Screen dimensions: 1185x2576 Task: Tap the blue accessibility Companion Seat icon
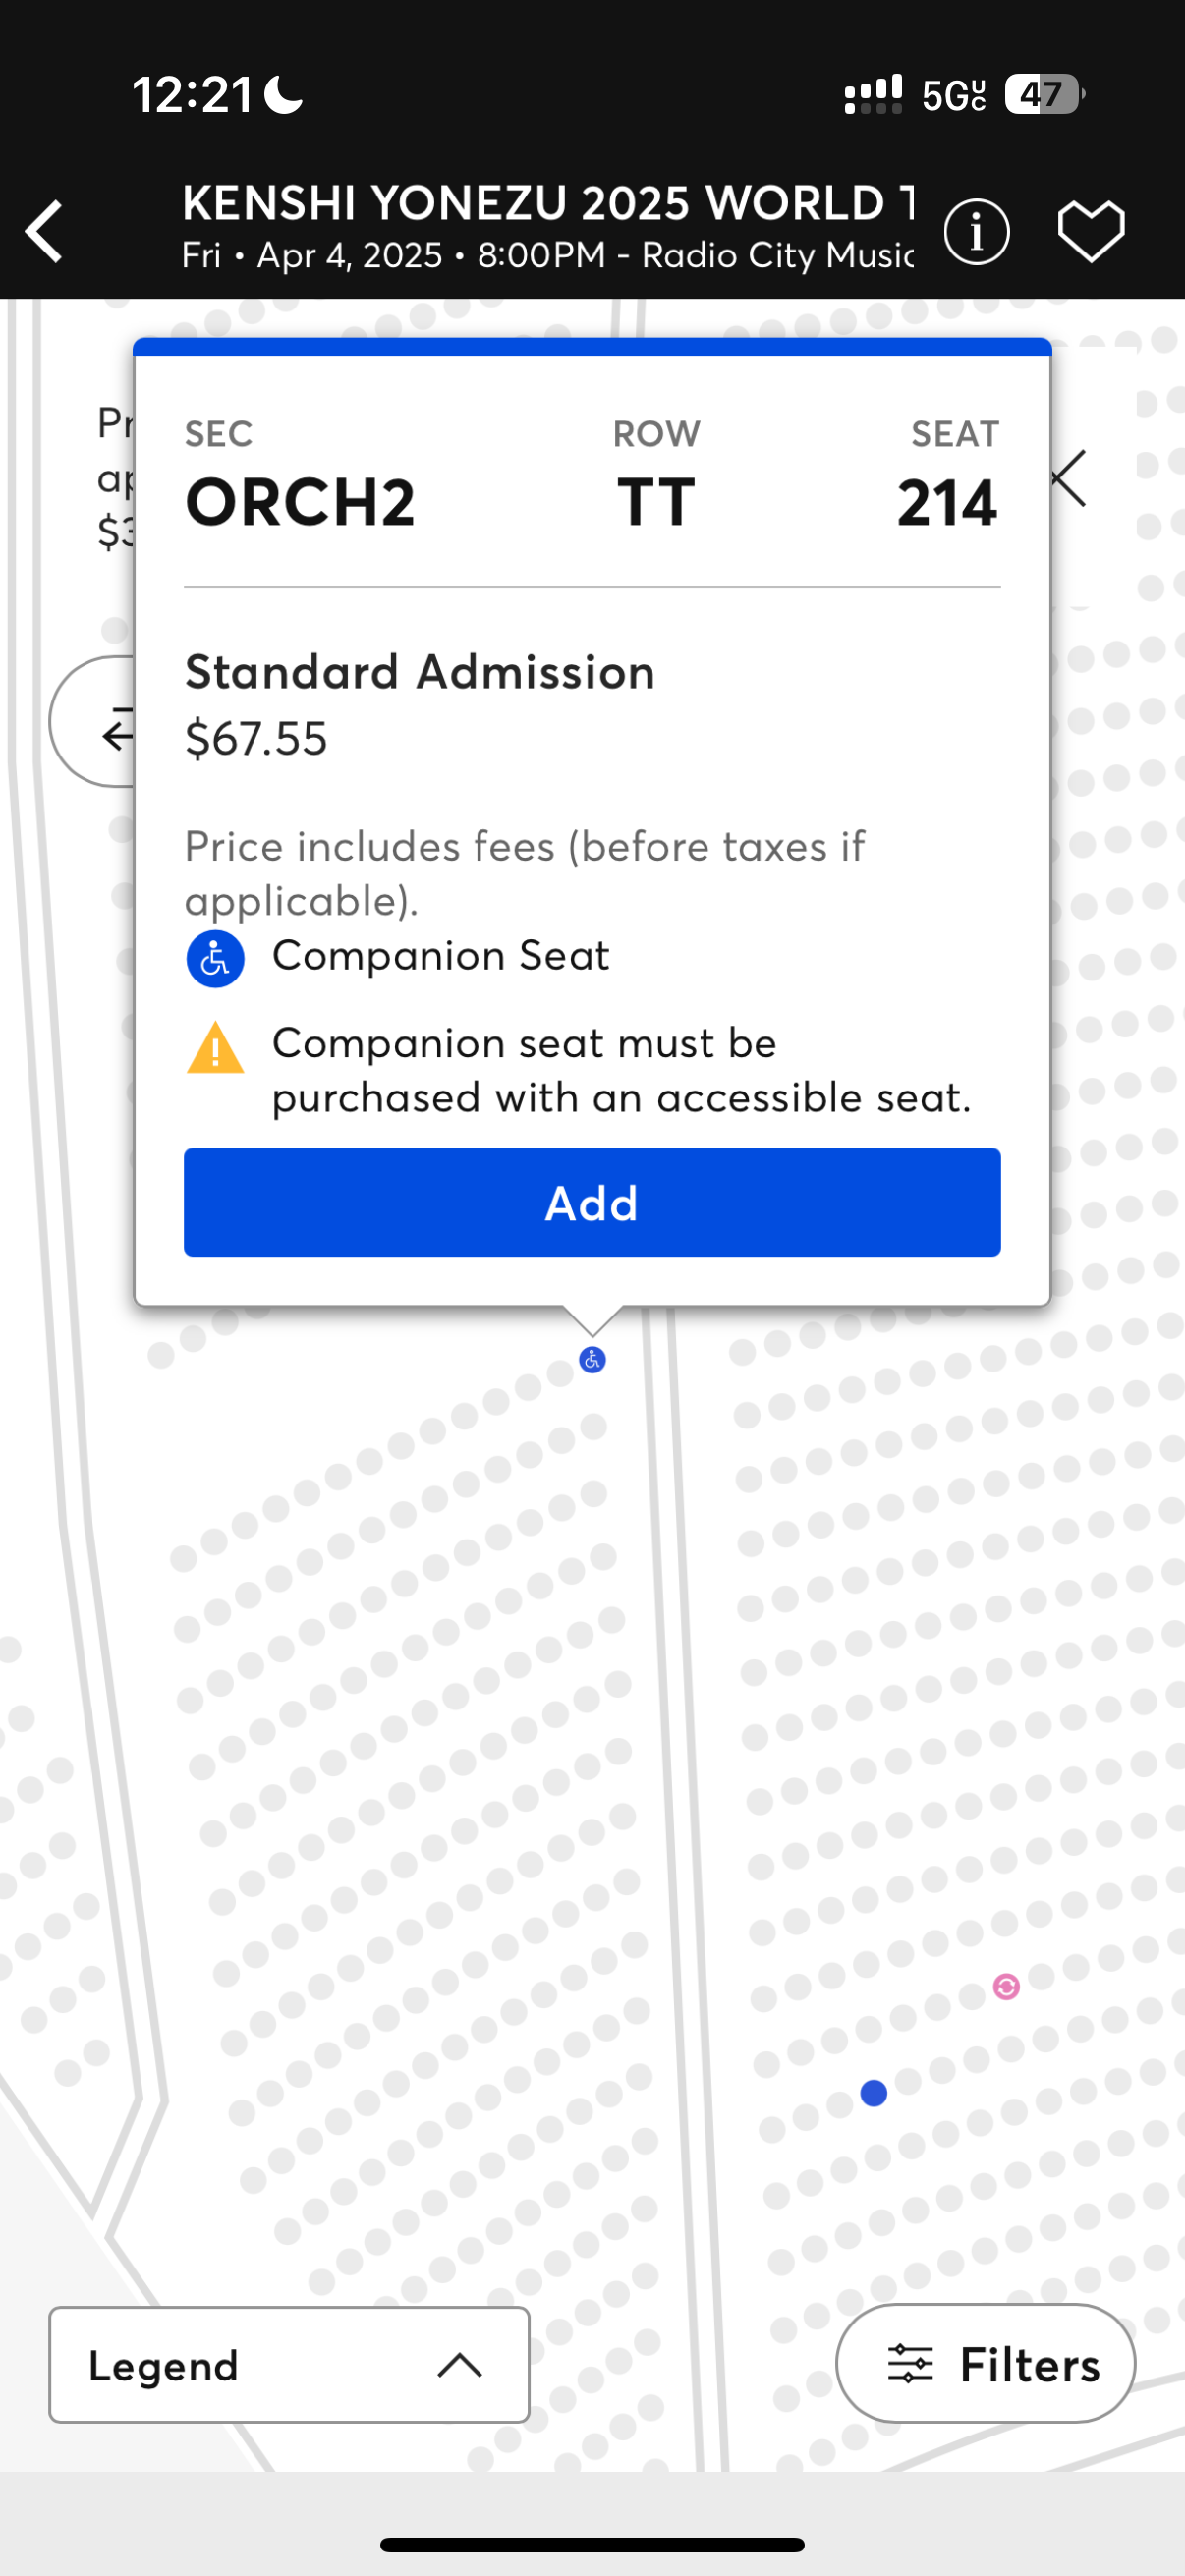coord(215,959)
